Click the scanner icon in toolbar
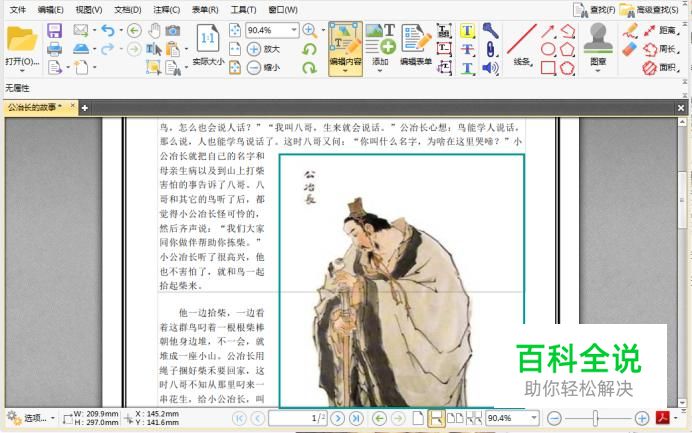 [81, 49]
